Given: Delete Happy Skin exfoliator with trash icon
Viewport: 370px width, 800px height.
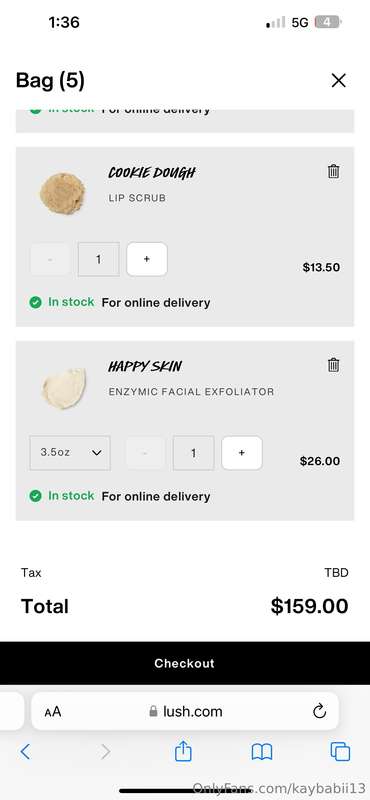Looking at the screenshot, I should point(333,365).
